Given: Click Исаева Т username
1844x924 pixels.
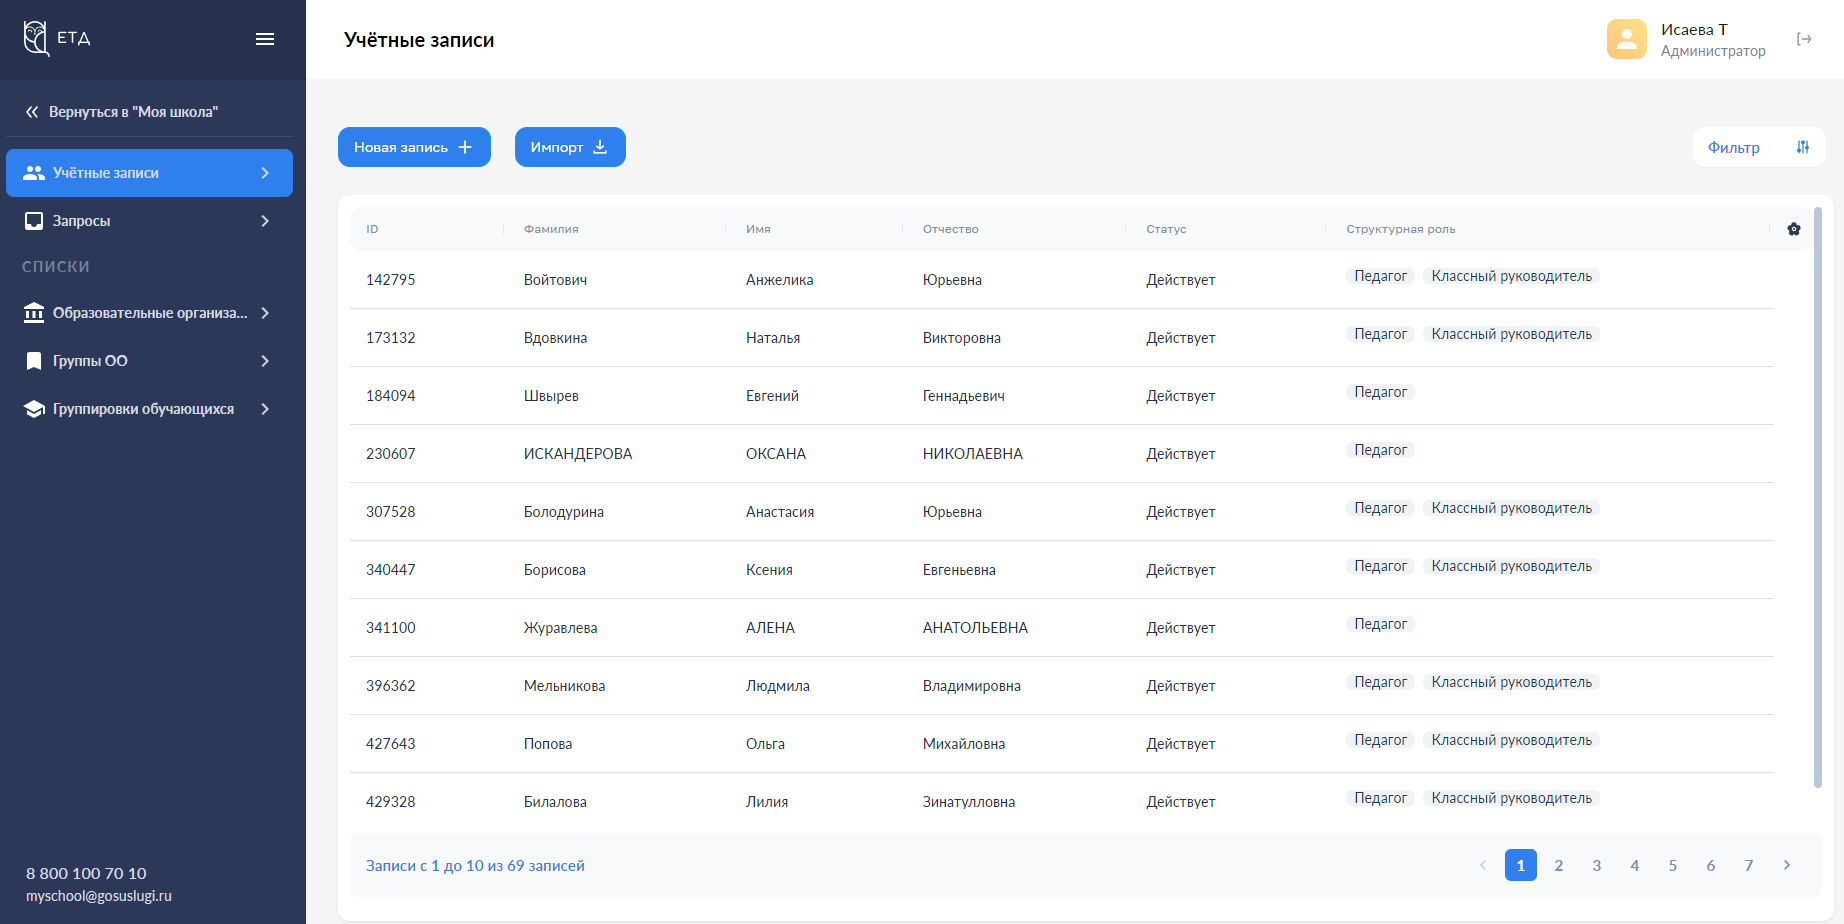Looking at the screenshot, I should coord(1694,30).
